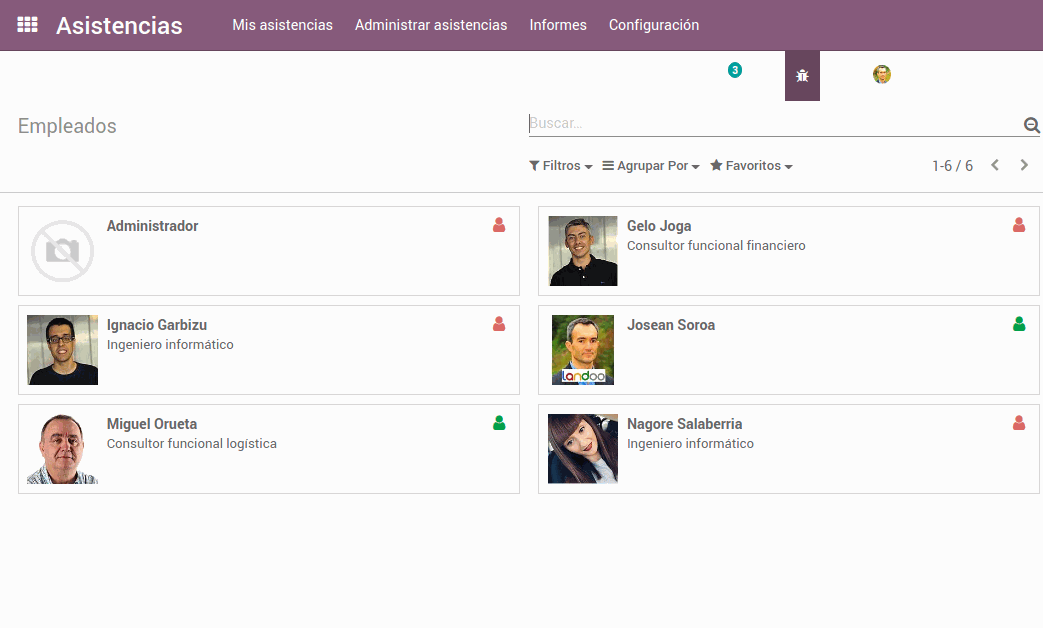
Task: Open Mis asistencias menu
Action: (x=283, y=25)
